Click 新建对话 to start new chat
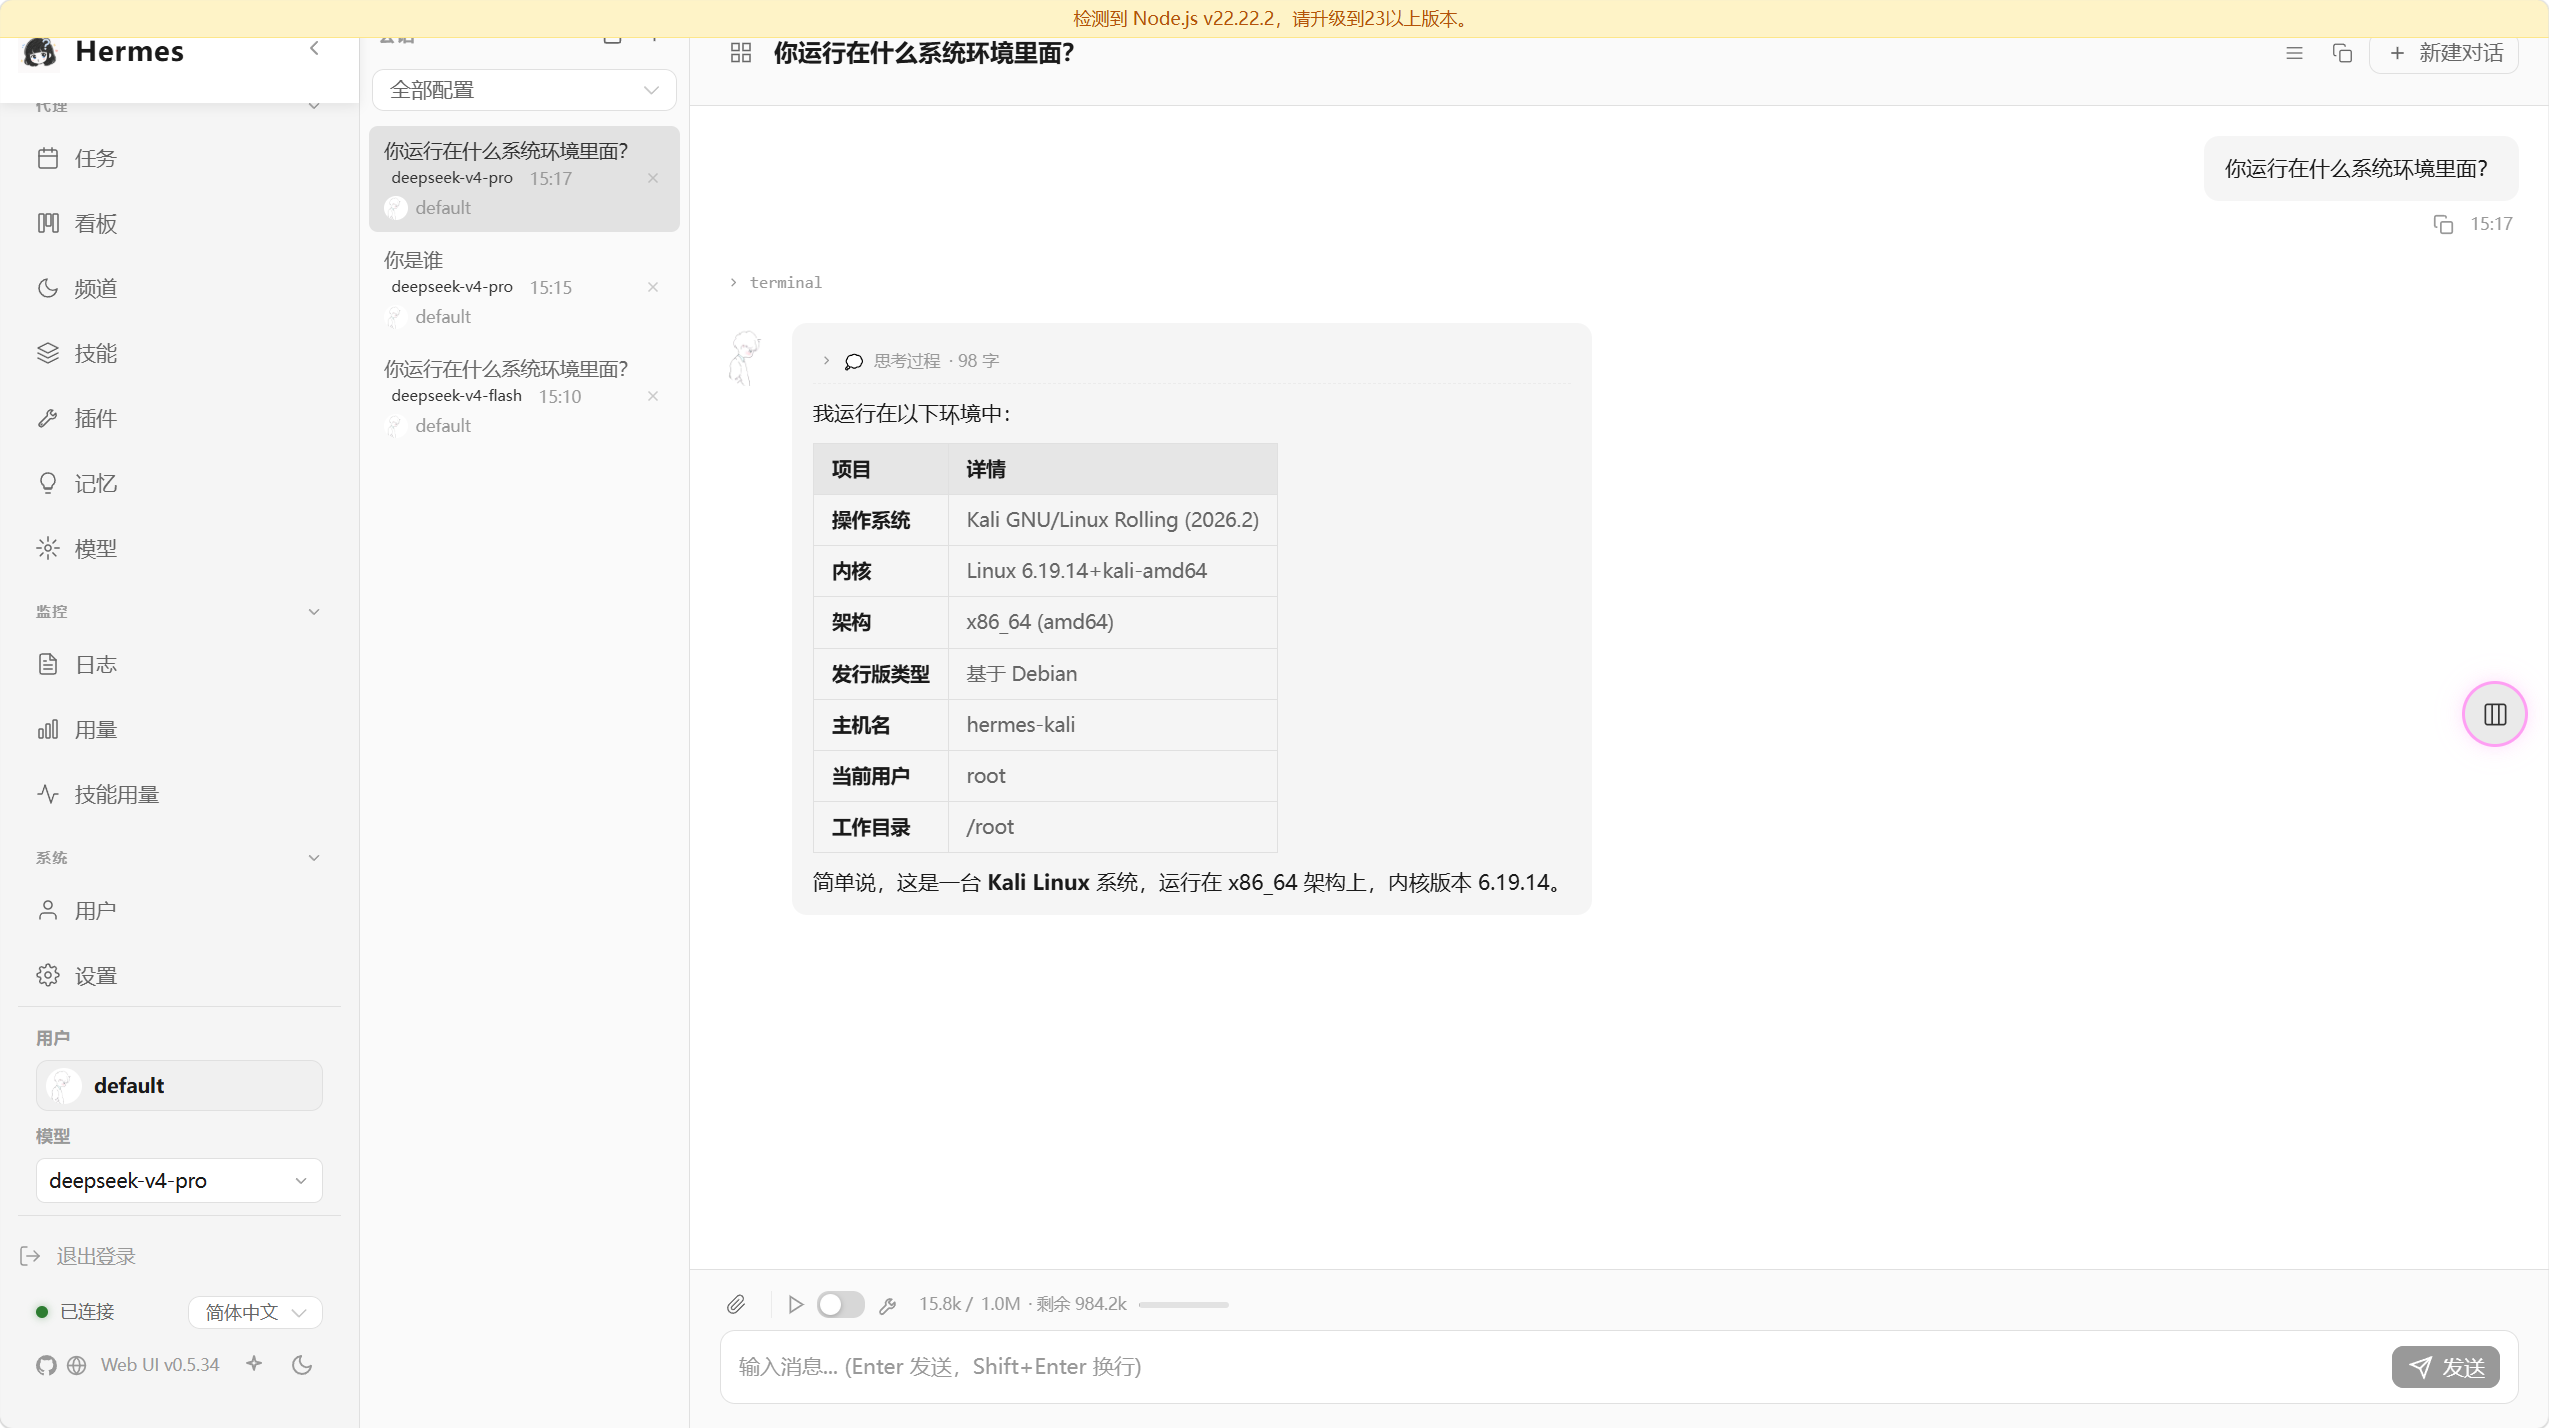 click(x=2445, y=53)
